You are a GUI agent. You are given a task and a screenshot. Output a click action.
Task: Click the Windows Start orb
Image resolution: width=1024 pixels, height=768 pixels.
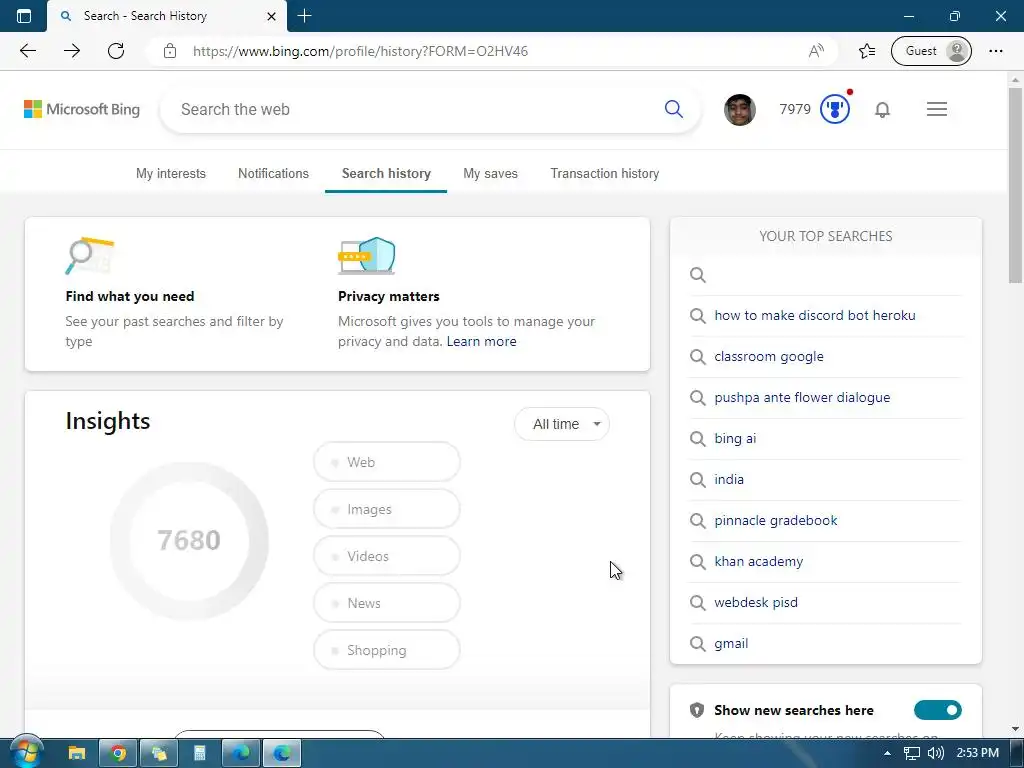(x=26, y=752)
